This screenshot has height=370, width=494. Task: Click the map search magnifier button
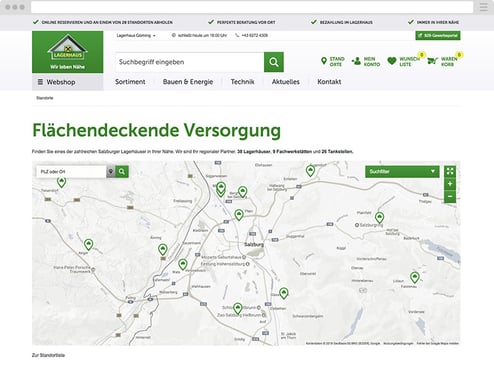[x=122, y=172]
